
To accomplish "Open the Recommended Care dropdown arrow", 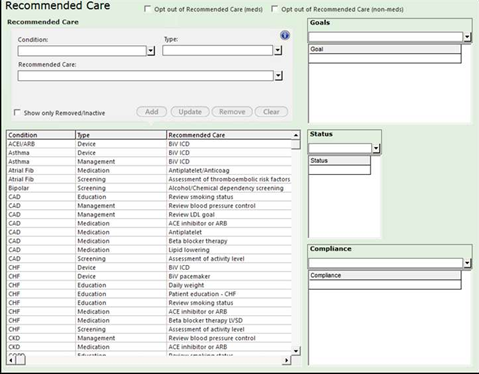I will tap(278, 76).
